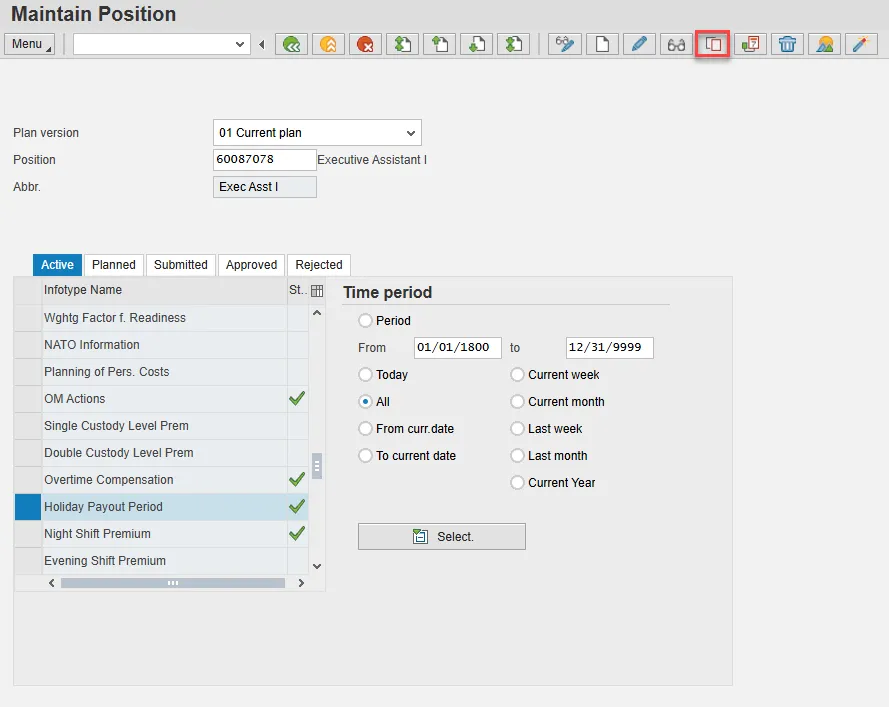
Task: Open the Menu dropdown button
Action: [x=30, y=44]
